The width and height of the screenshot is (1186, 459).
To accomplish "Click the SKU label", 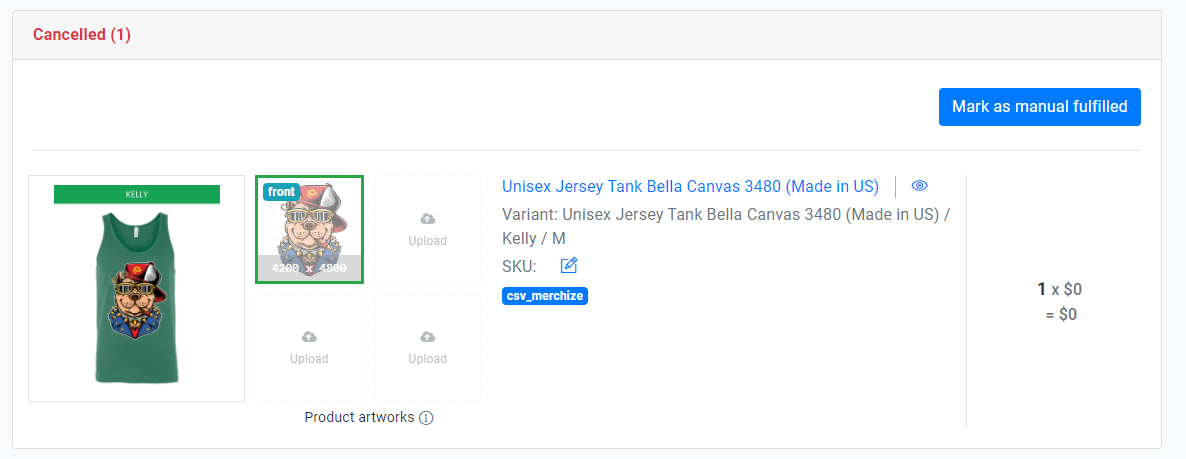I will pyautogui.click(x=519, y=266).
